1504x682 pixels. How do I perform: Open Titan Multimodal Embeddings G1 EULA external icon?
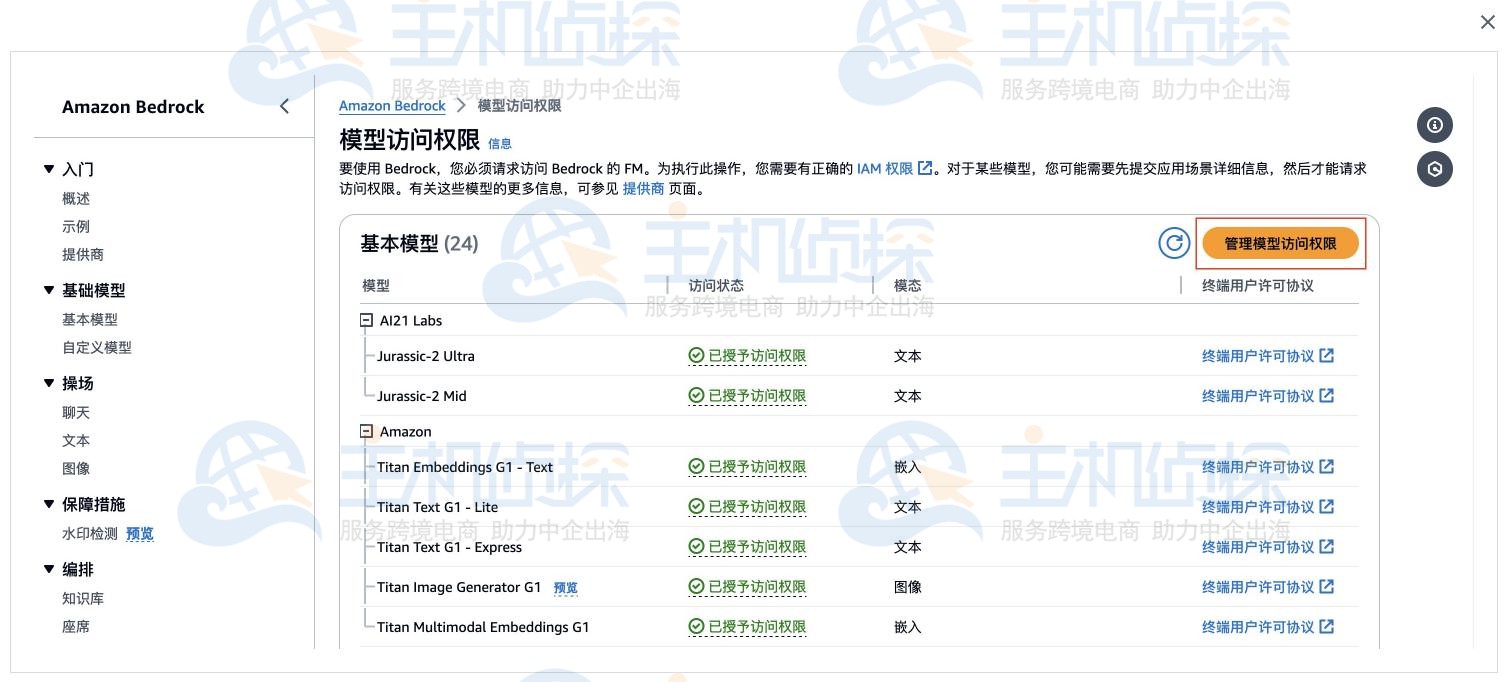1326,627
